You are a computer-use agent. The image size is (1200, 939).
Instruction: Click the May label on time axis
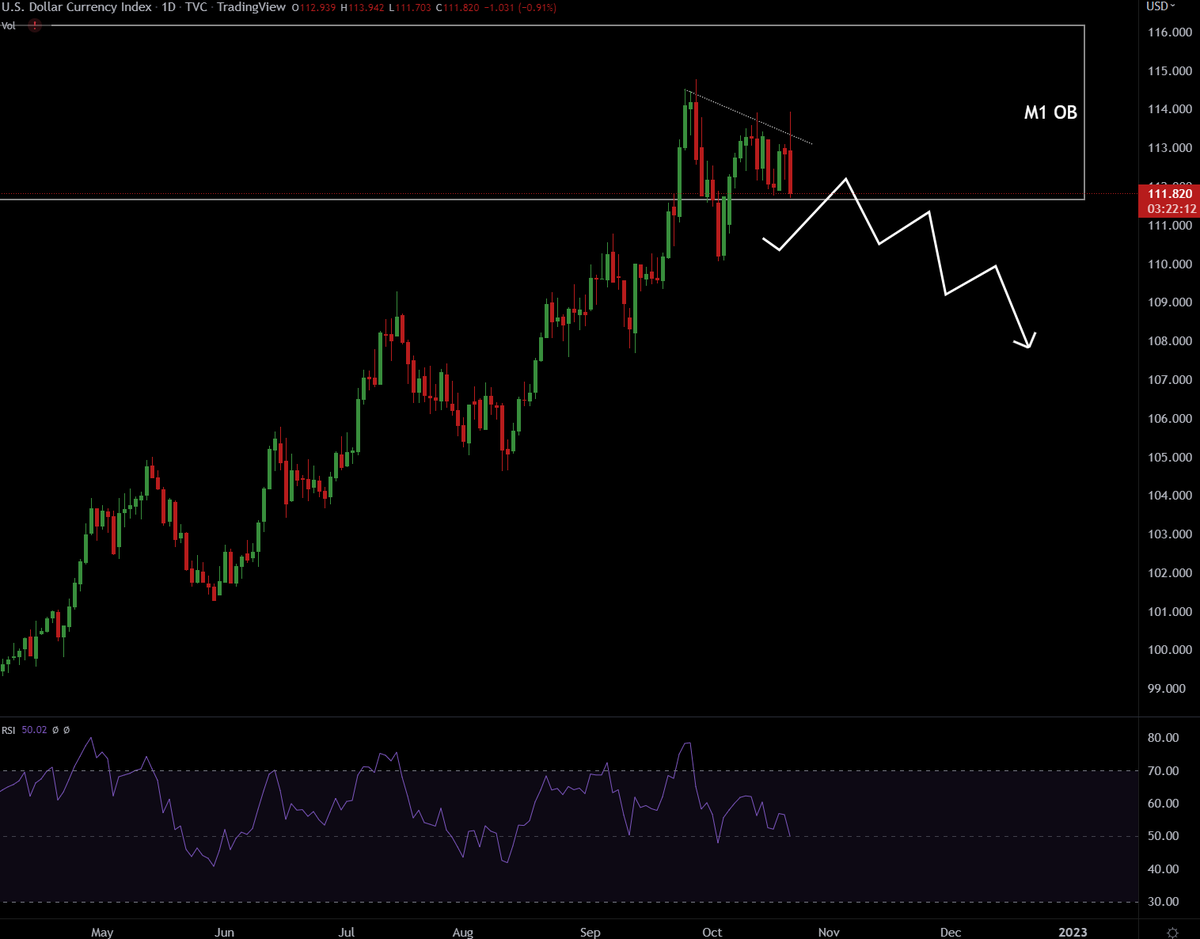pyautogui.click(x=102, y=932)
